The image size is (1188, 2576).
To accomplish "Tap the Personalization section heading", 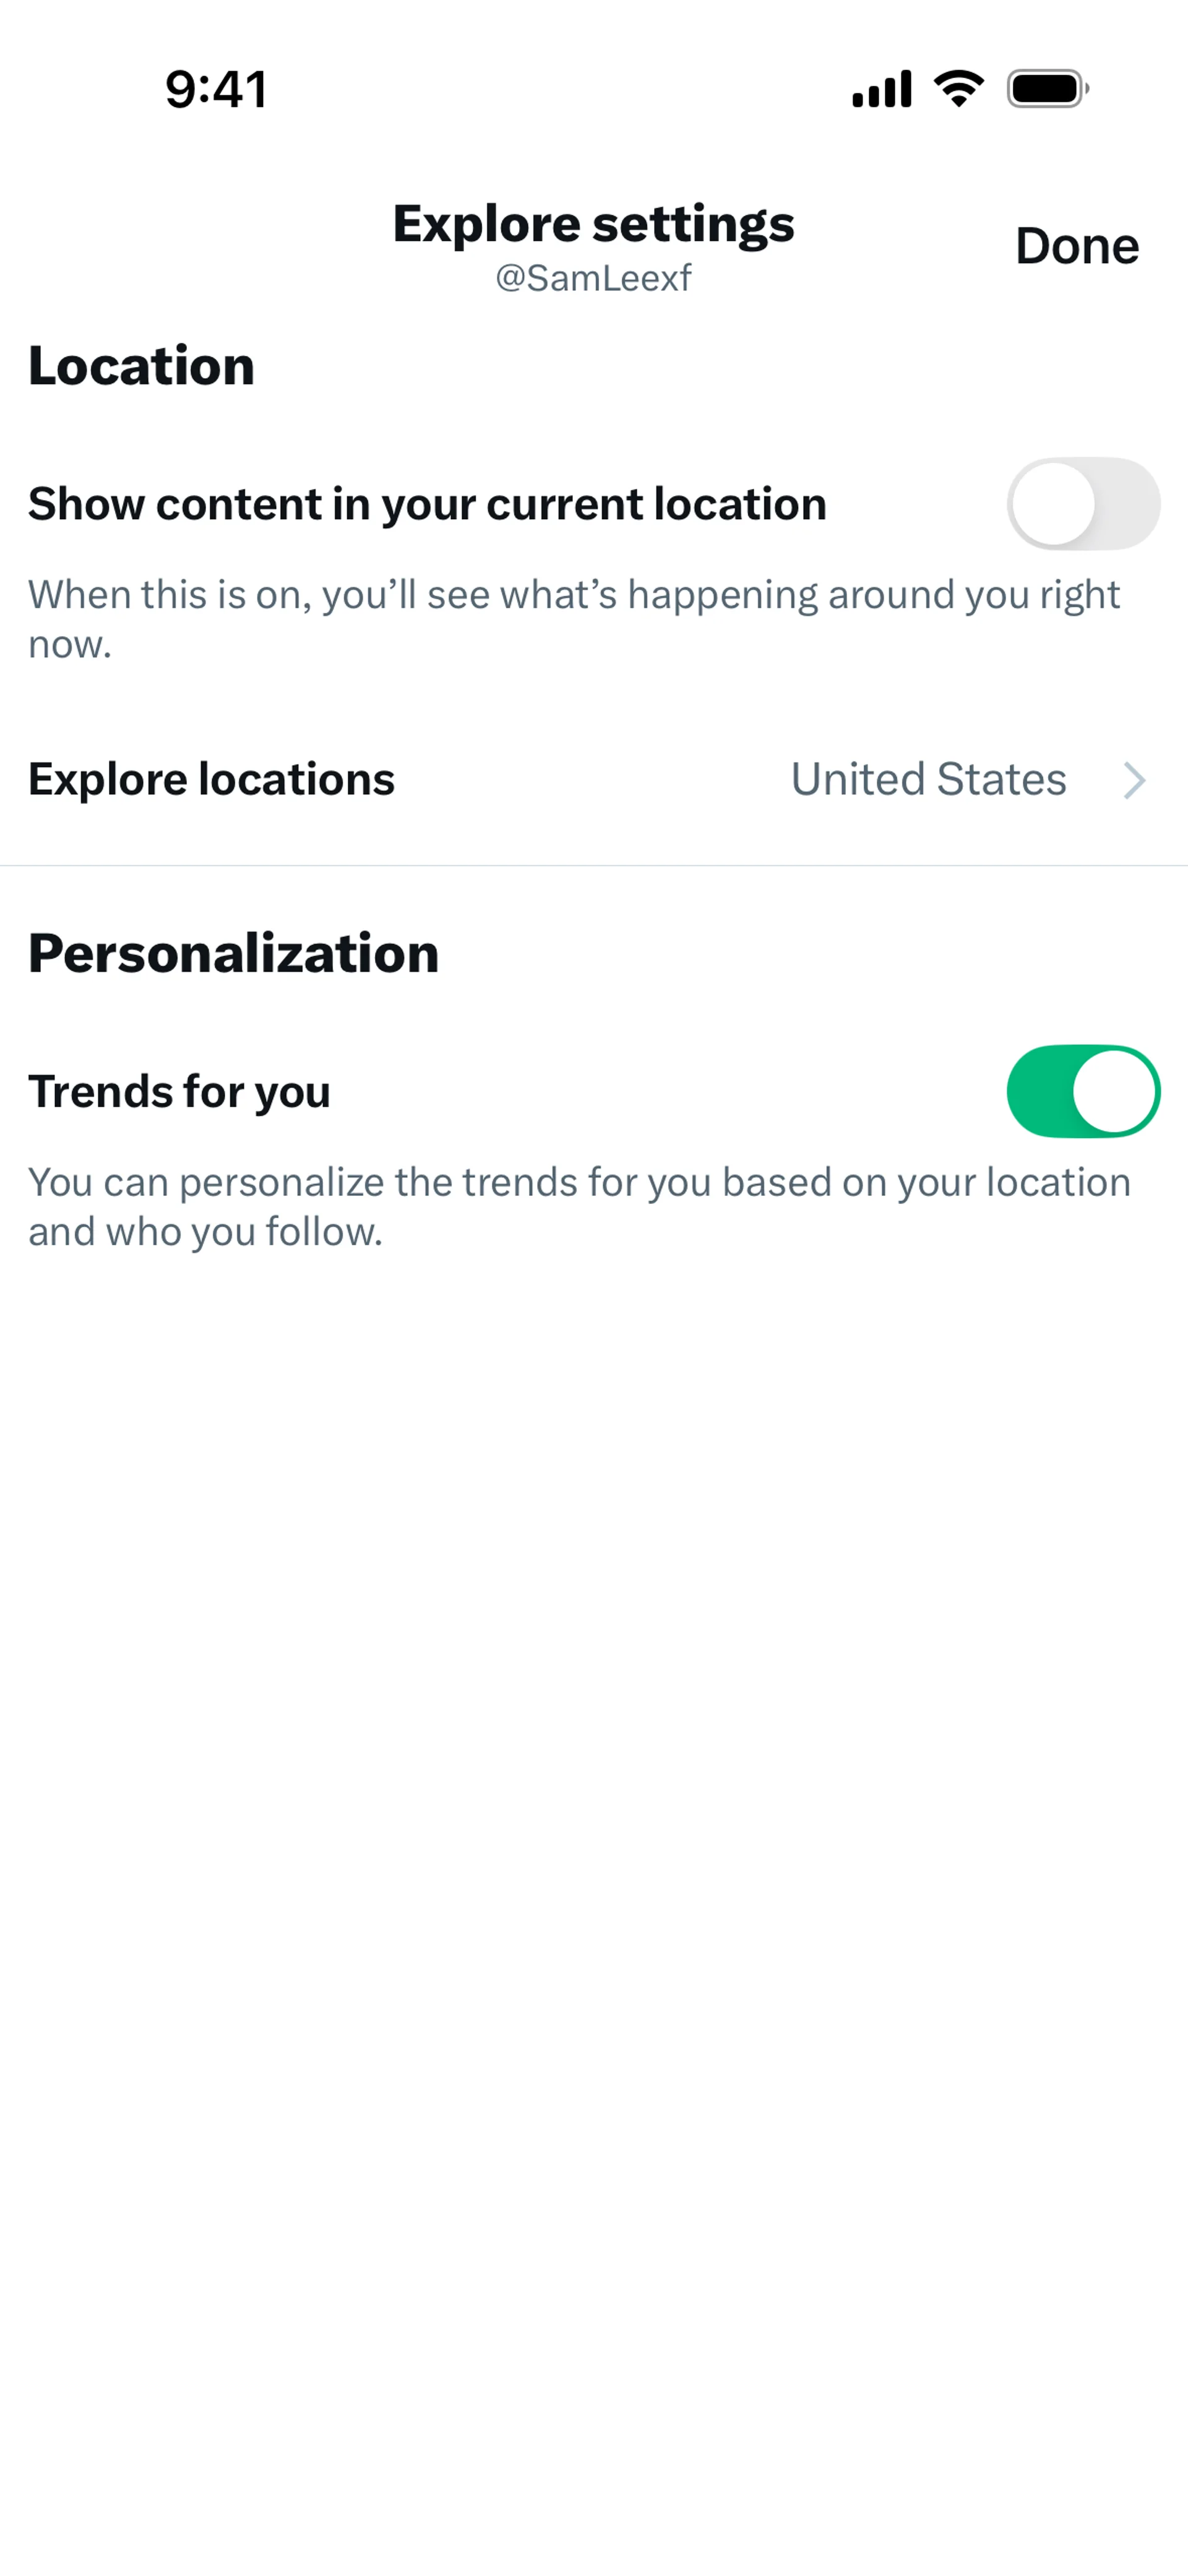I will [x=233, y=953].
